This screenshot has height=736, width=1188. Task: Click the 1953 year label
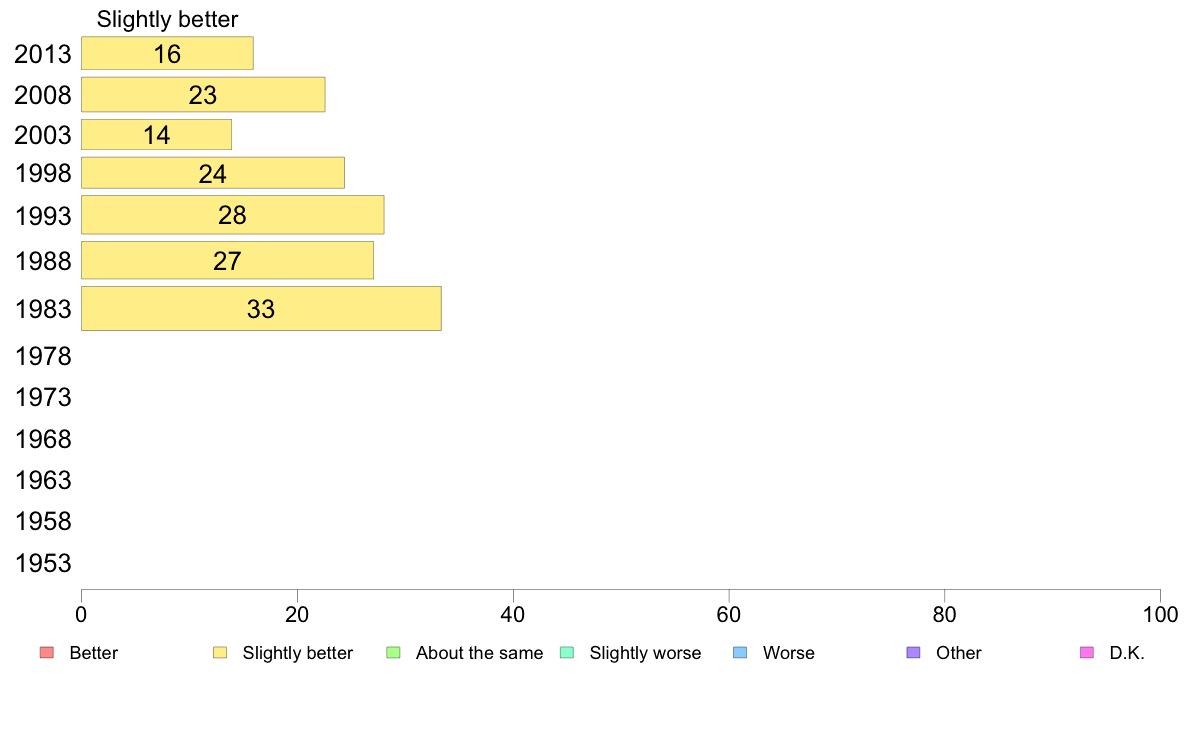(x=43, y=563)
